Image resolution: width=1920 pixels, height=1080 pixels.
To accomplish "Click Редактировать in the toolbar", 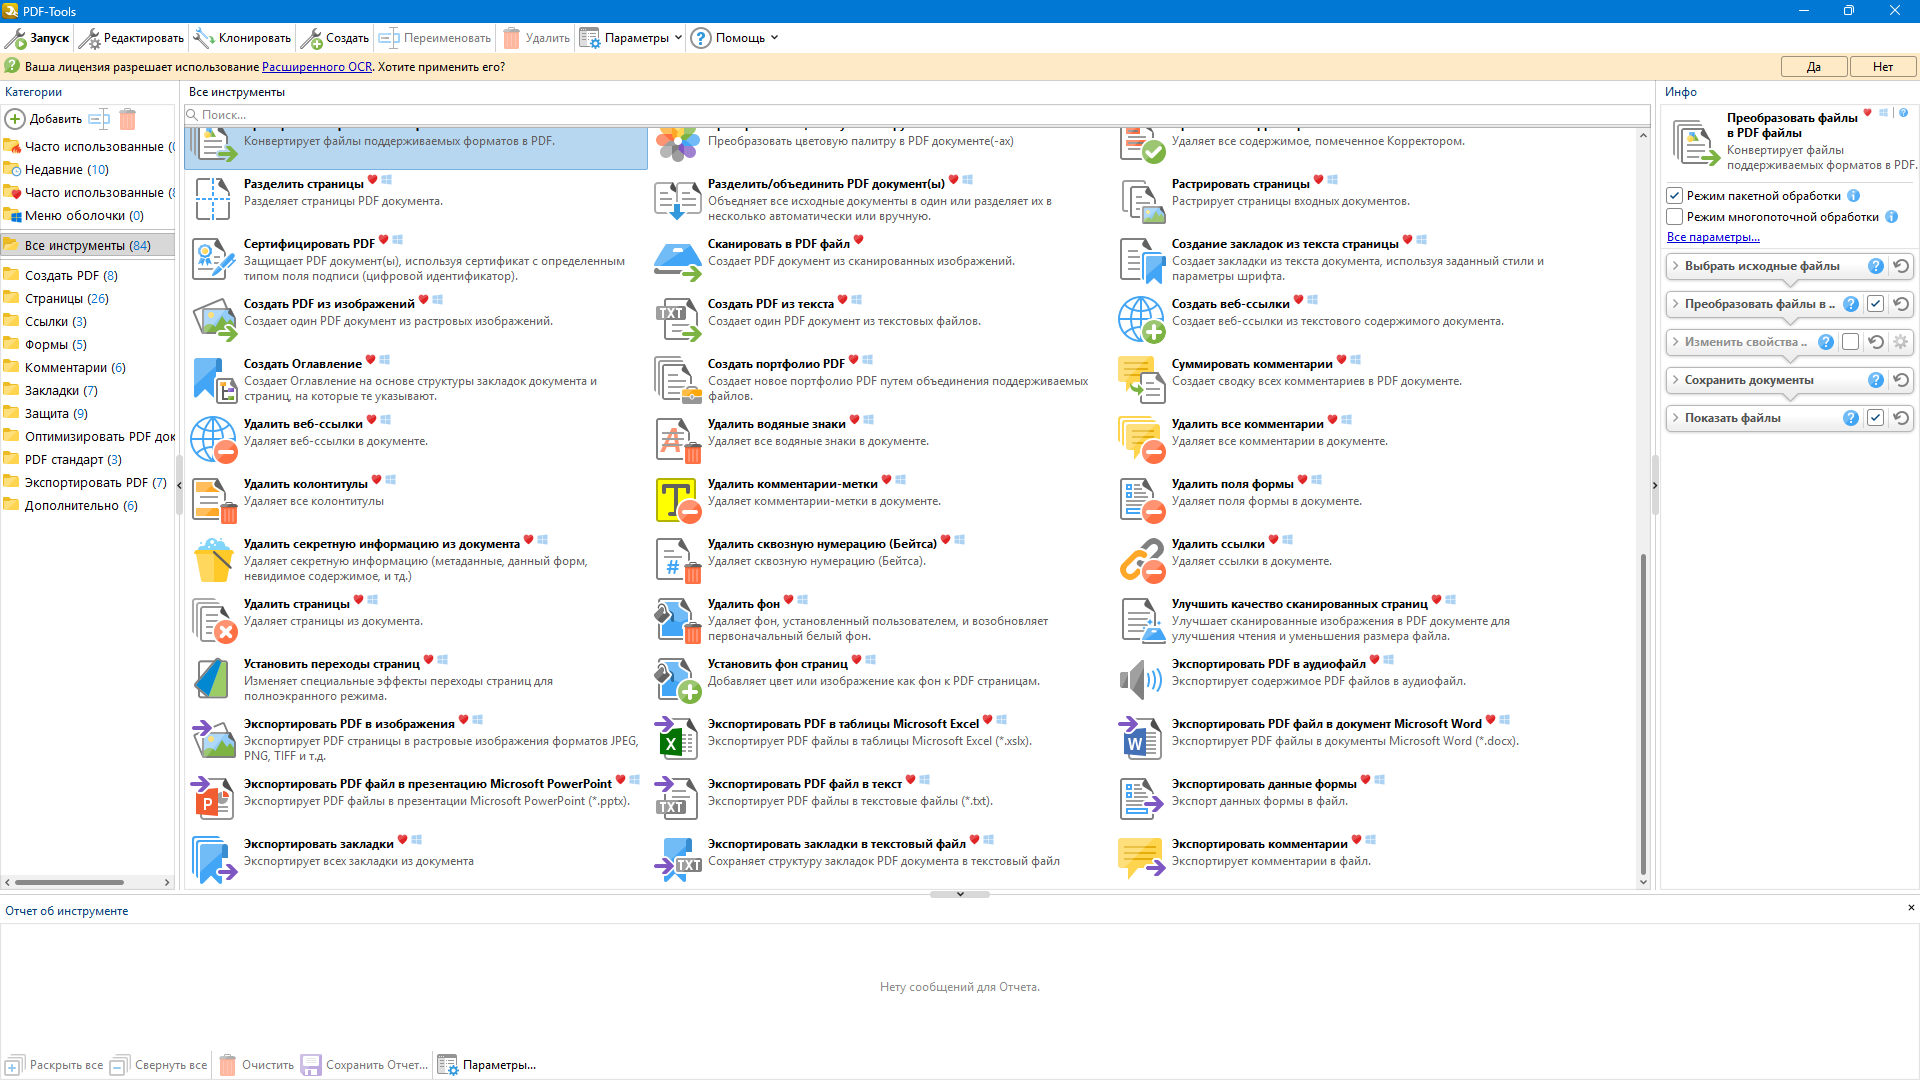I will click(132, 38).
